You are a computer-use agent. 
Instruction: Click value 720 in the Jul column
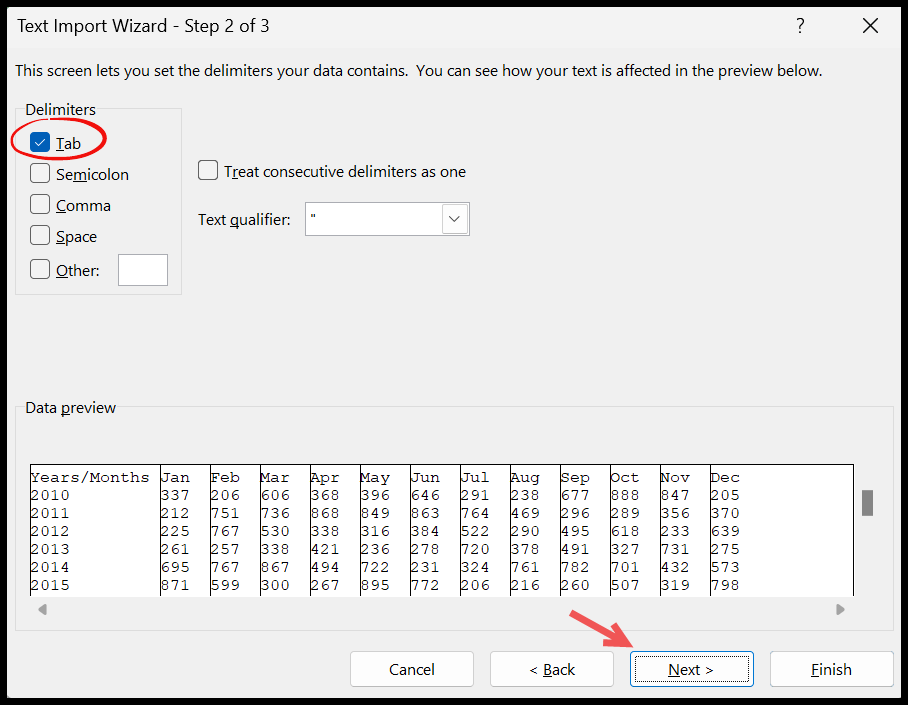475,549
